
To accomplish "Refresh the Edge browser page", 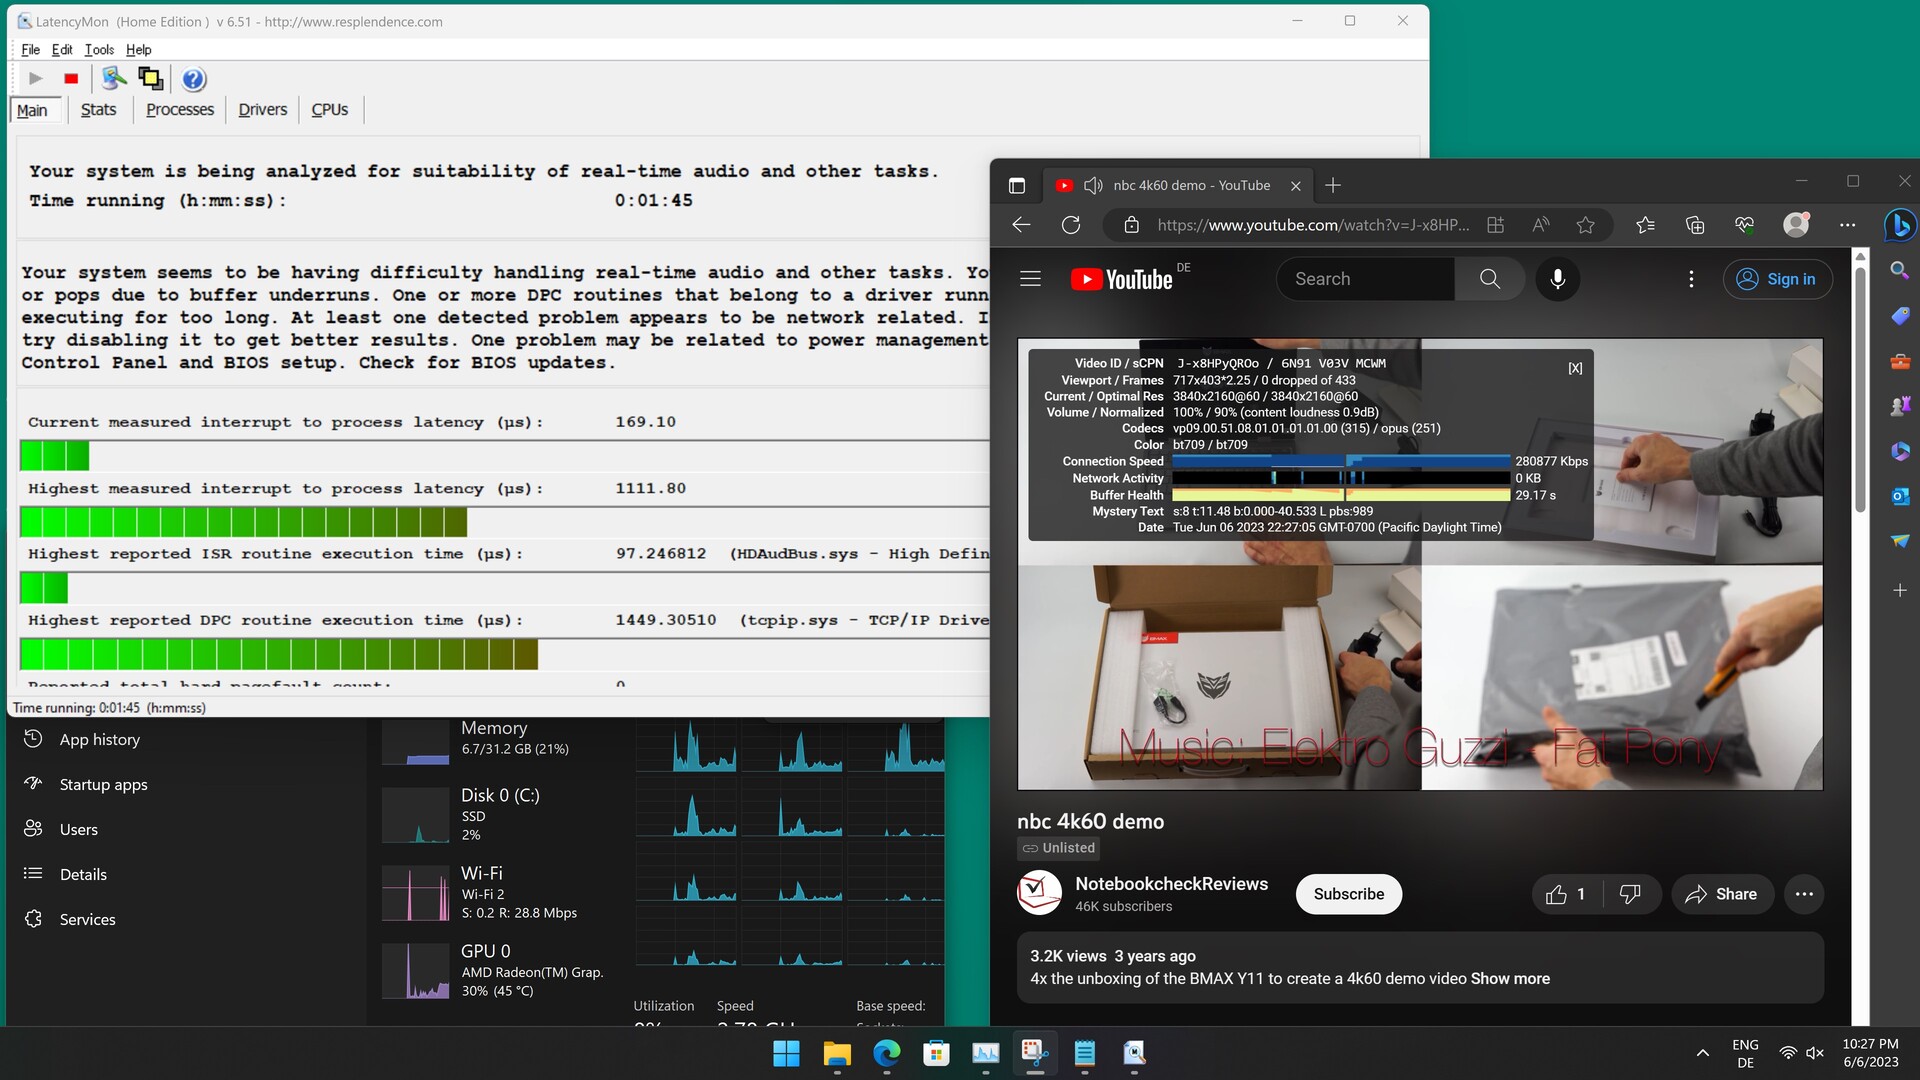I will tap(1071, 225).
